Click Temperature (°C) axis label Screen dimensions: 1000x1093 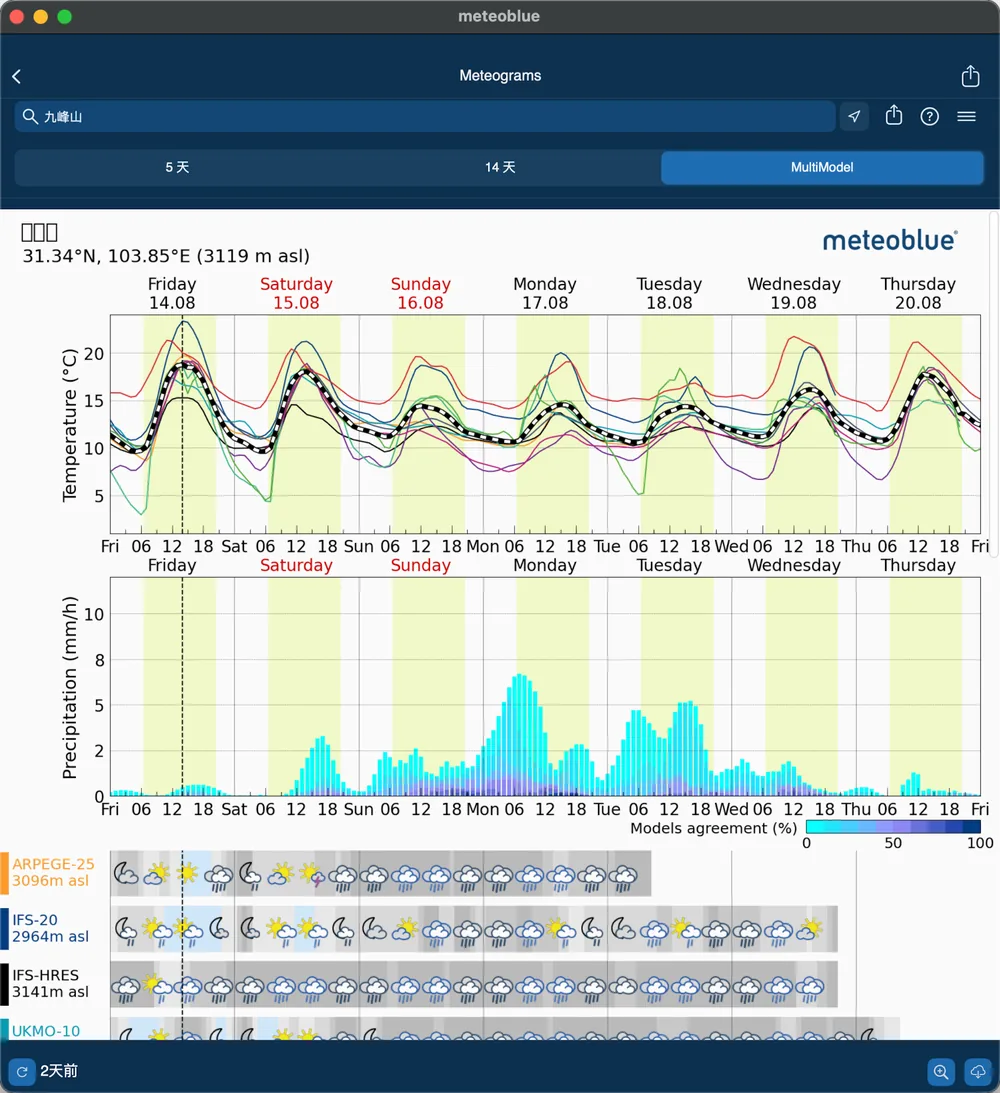70,425
